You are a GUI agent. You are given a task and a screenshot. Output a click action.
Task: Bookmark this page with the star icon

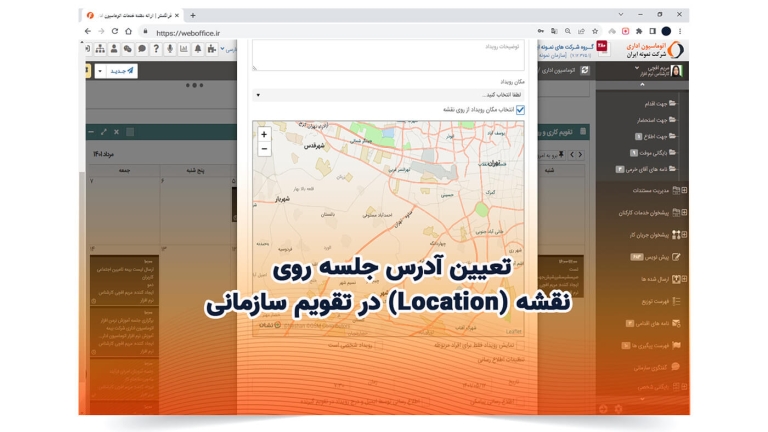pyautogui.click(x=595, y=31)
